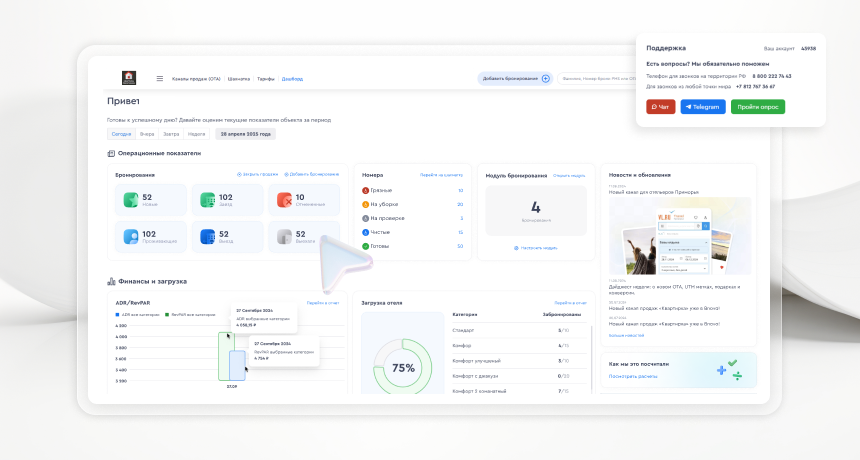Viewport: 860px width, 460px height.
Task: Open the hamburger menu icon
Action: (x=160, y=78)
